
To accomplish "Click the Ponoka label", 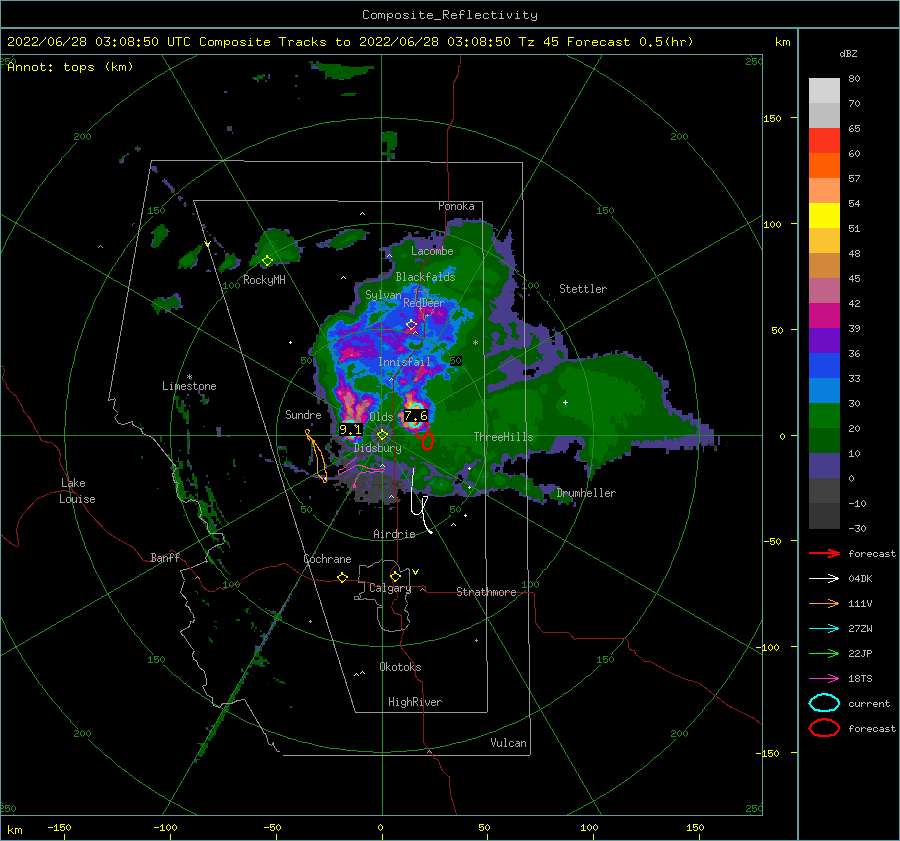I will (x=456, y=206).
